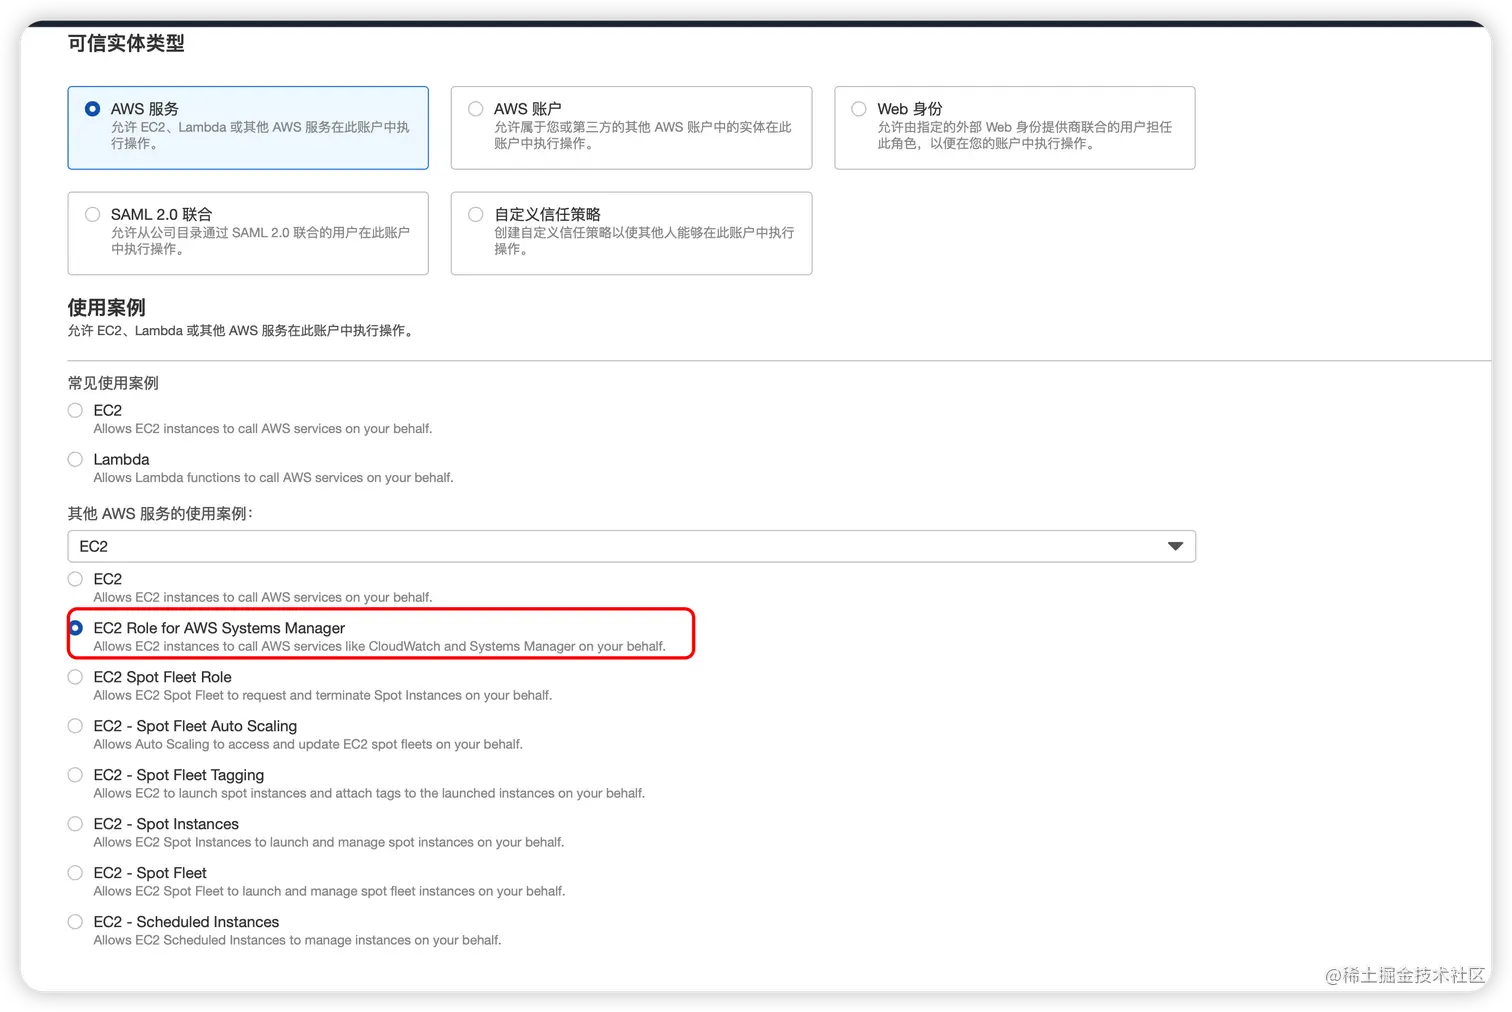Pick EC2 - Spot Fleet Tagging radio

[x=75, y=775]
